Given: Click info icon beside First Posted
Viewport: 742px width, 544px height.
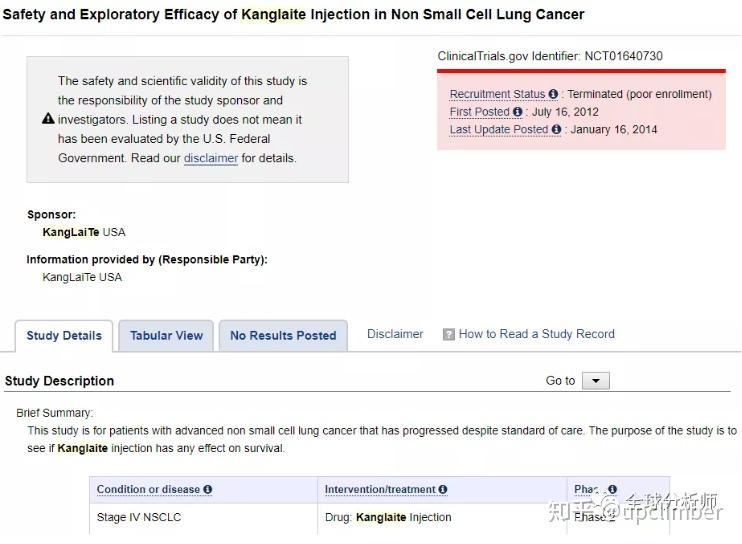Looking at the screenshot, I should click(x=518, y=112).
